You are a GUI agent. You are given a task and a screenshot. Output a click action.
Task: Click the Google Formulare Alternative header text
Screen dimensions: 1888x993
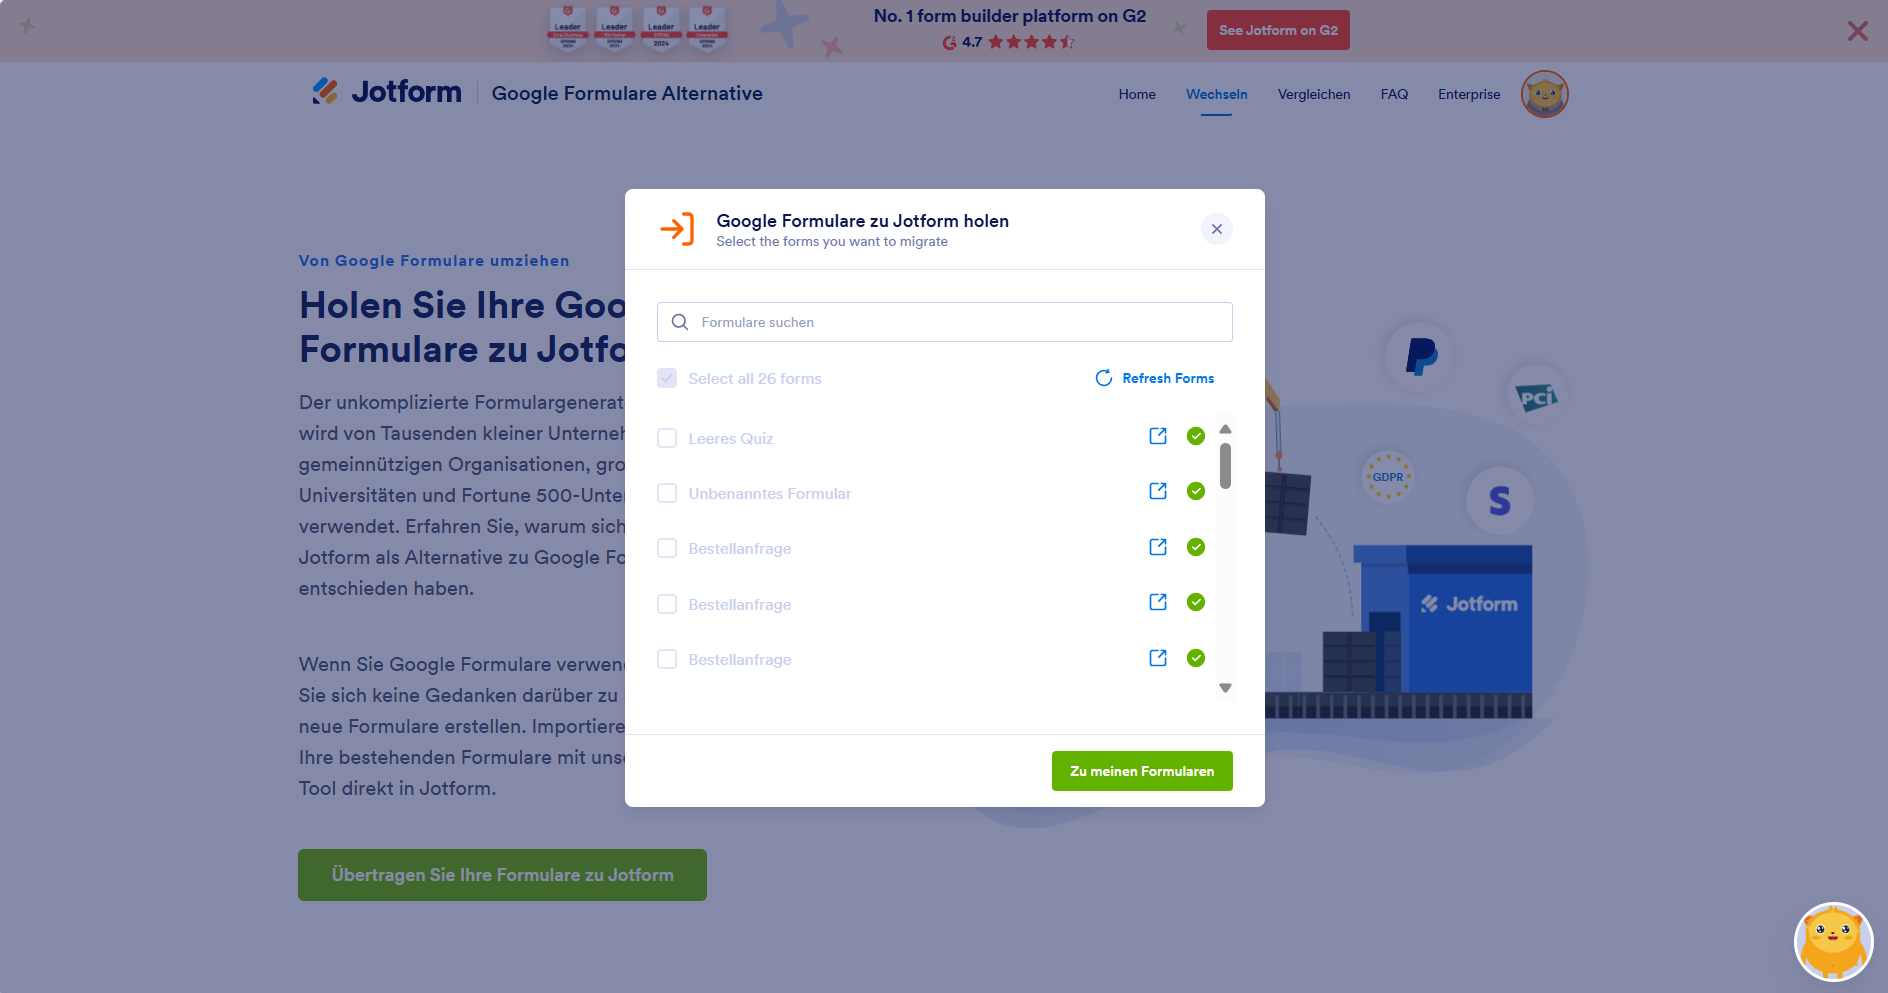[627, 93]
